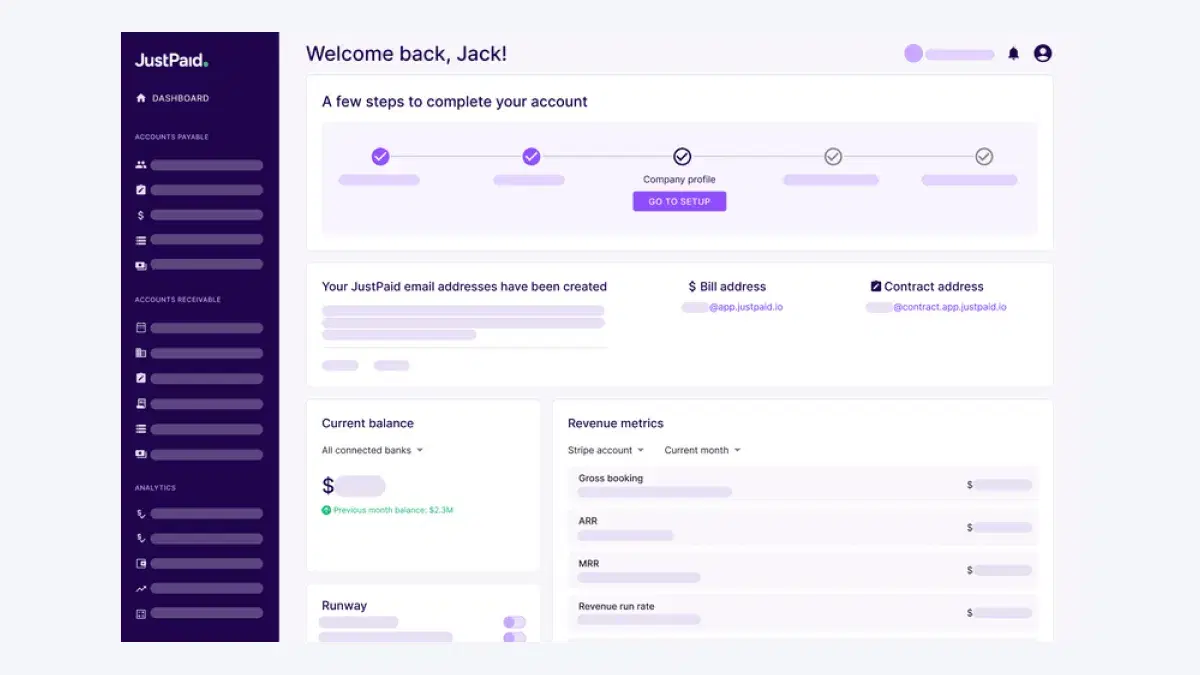Select the pencil icon under Accounts Payable
This screenshot has height=675, width=1200.
[x=141, y=190]
